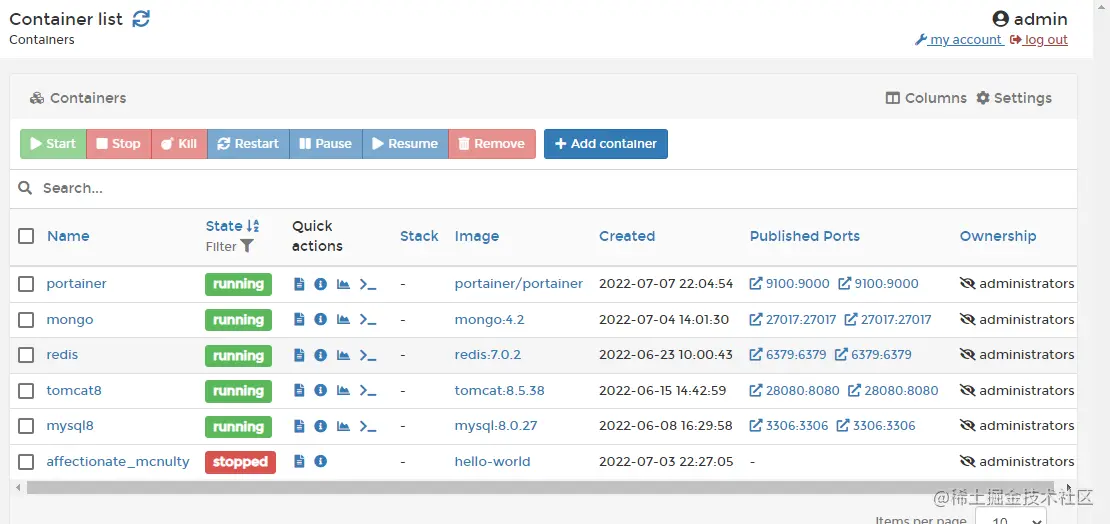Screen dimensions: 1110x524
Task: Open logs icon for the mongo row
Action: coord(299,319)
